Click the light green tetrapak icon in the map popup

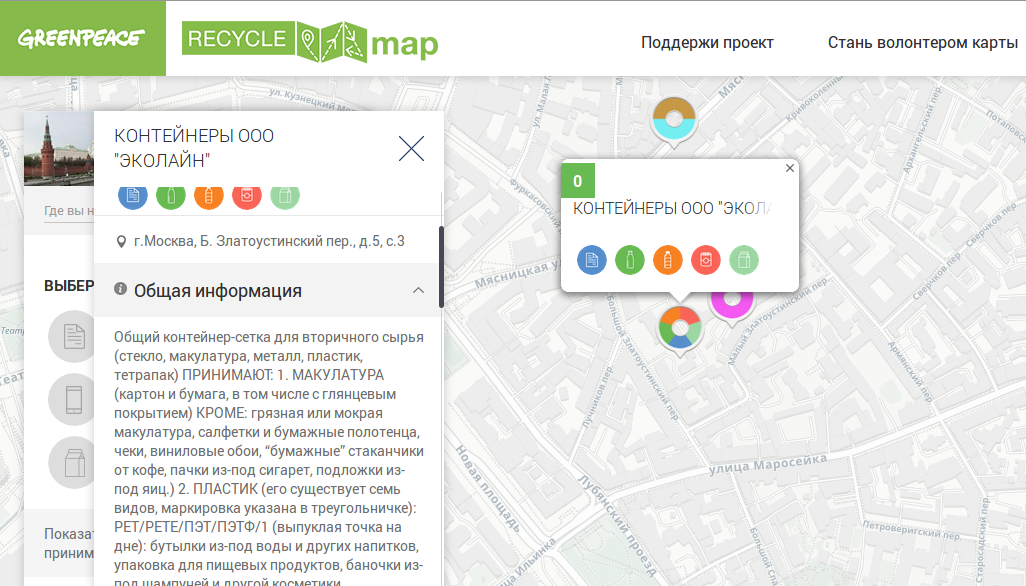click(x=743, y=260)
